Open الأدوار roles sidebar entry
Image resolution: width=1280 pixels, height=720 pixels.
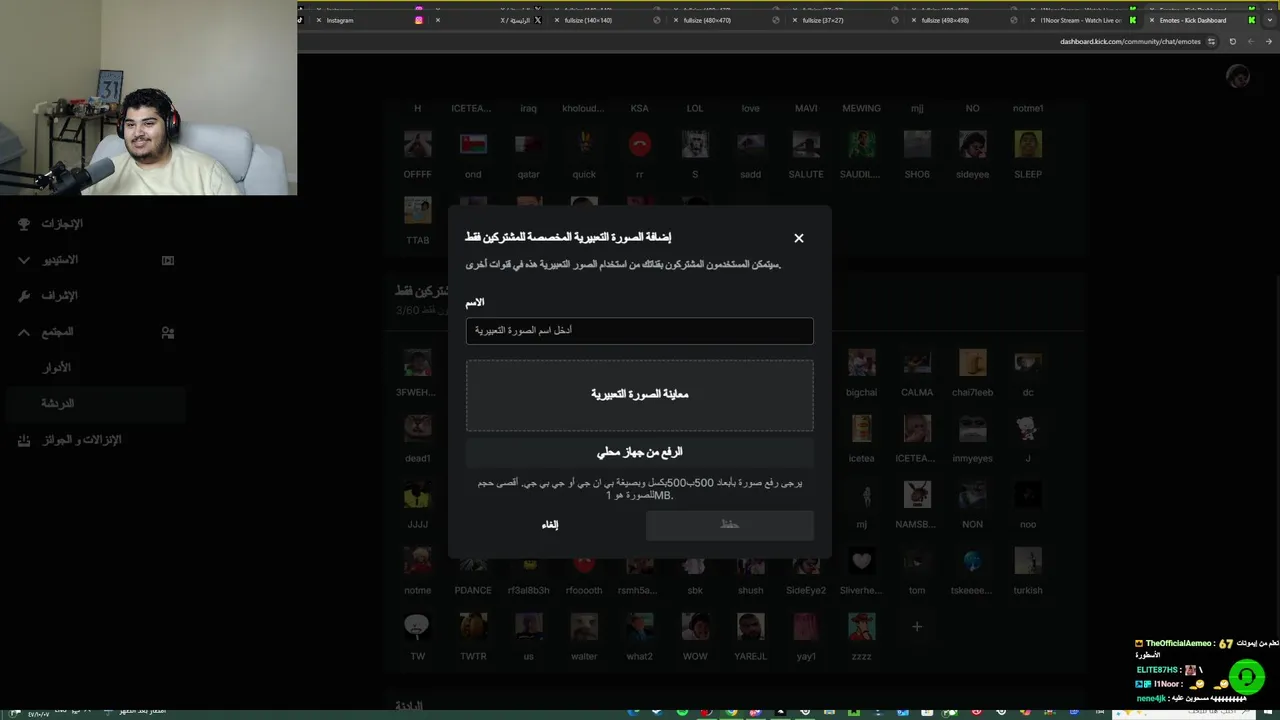coord(57,368)
